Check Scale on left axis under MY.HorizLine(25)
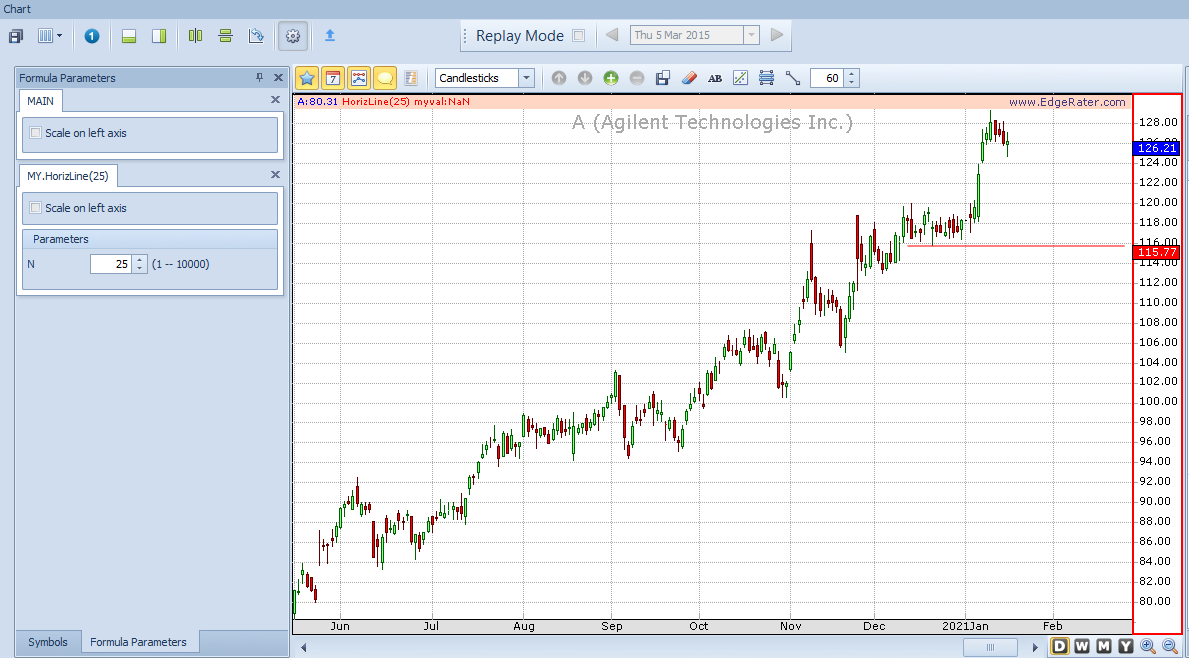 tap(36, 208)
